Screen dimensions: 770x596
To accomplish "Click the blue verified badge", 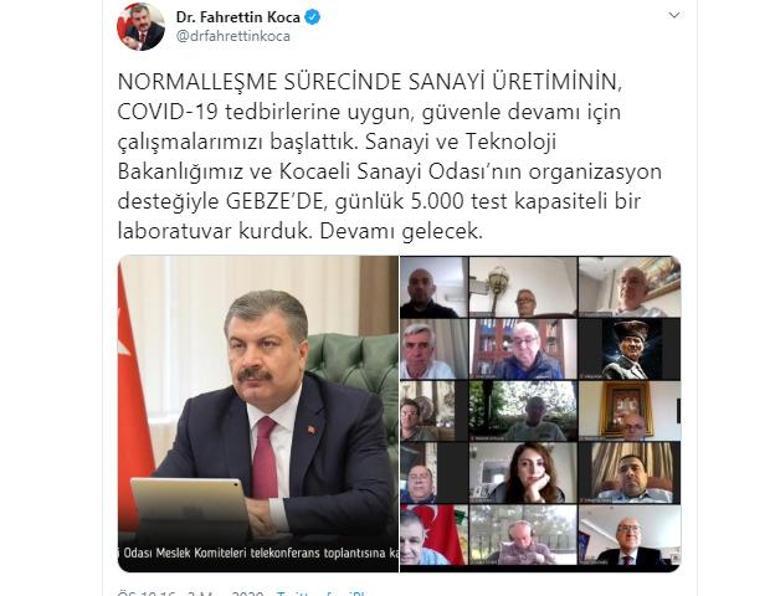I will tap(313, 17).
